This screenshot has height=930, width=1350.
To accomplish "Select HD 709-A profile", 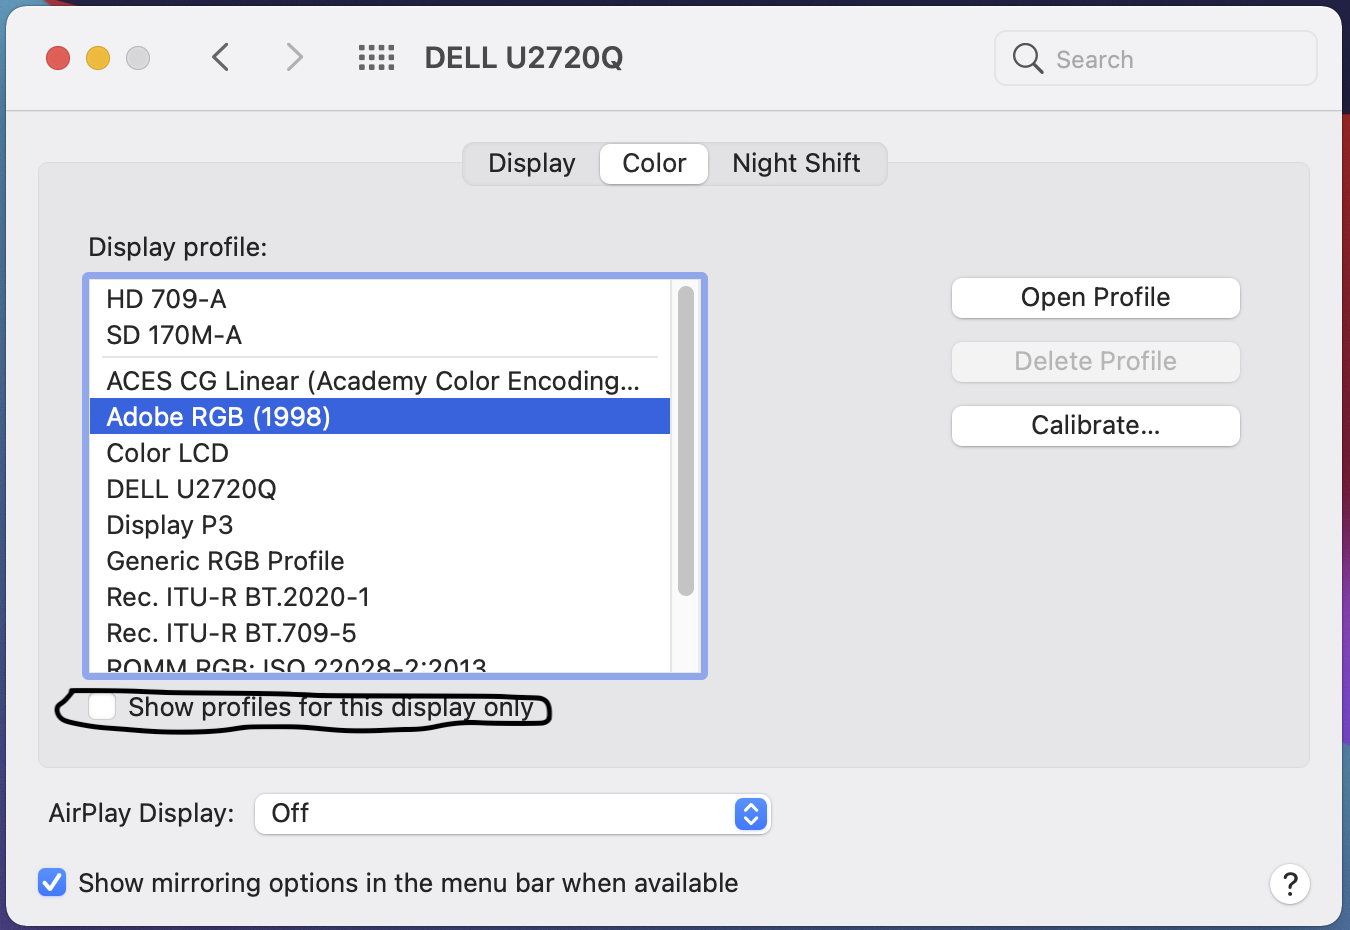I will pos(380,299).
